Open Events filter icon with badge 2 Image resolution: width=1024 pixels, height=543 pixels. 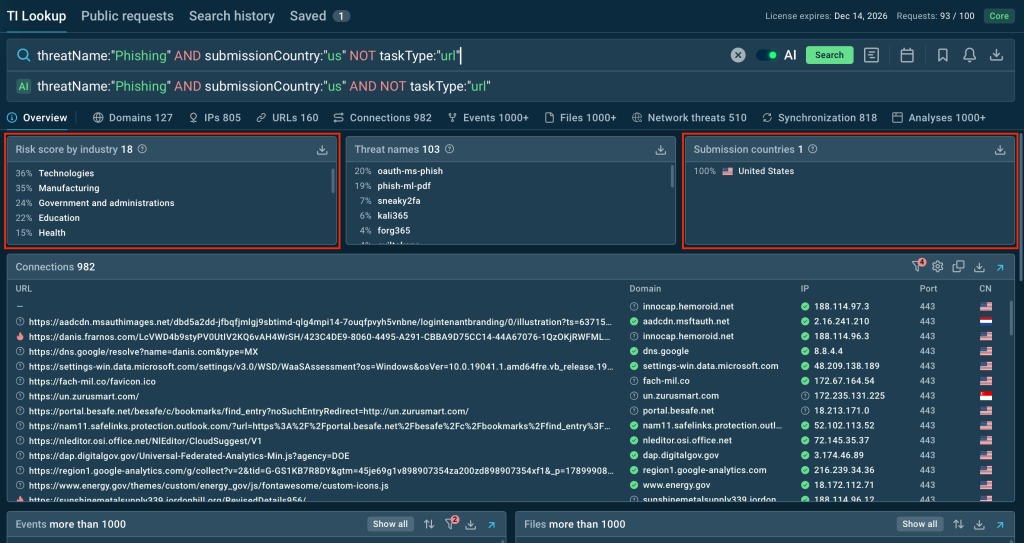[x=451, y=523]
